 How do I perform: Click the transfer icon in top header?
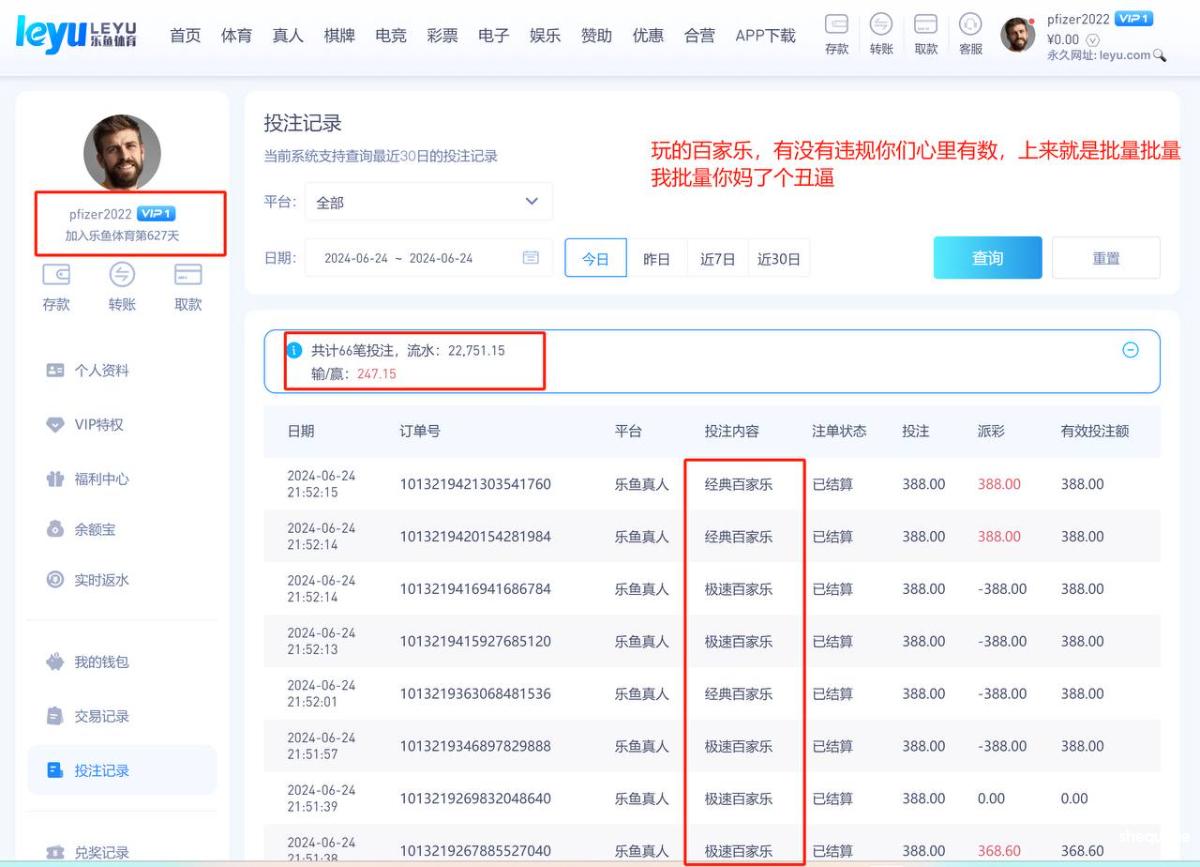(x=881, y=25)
